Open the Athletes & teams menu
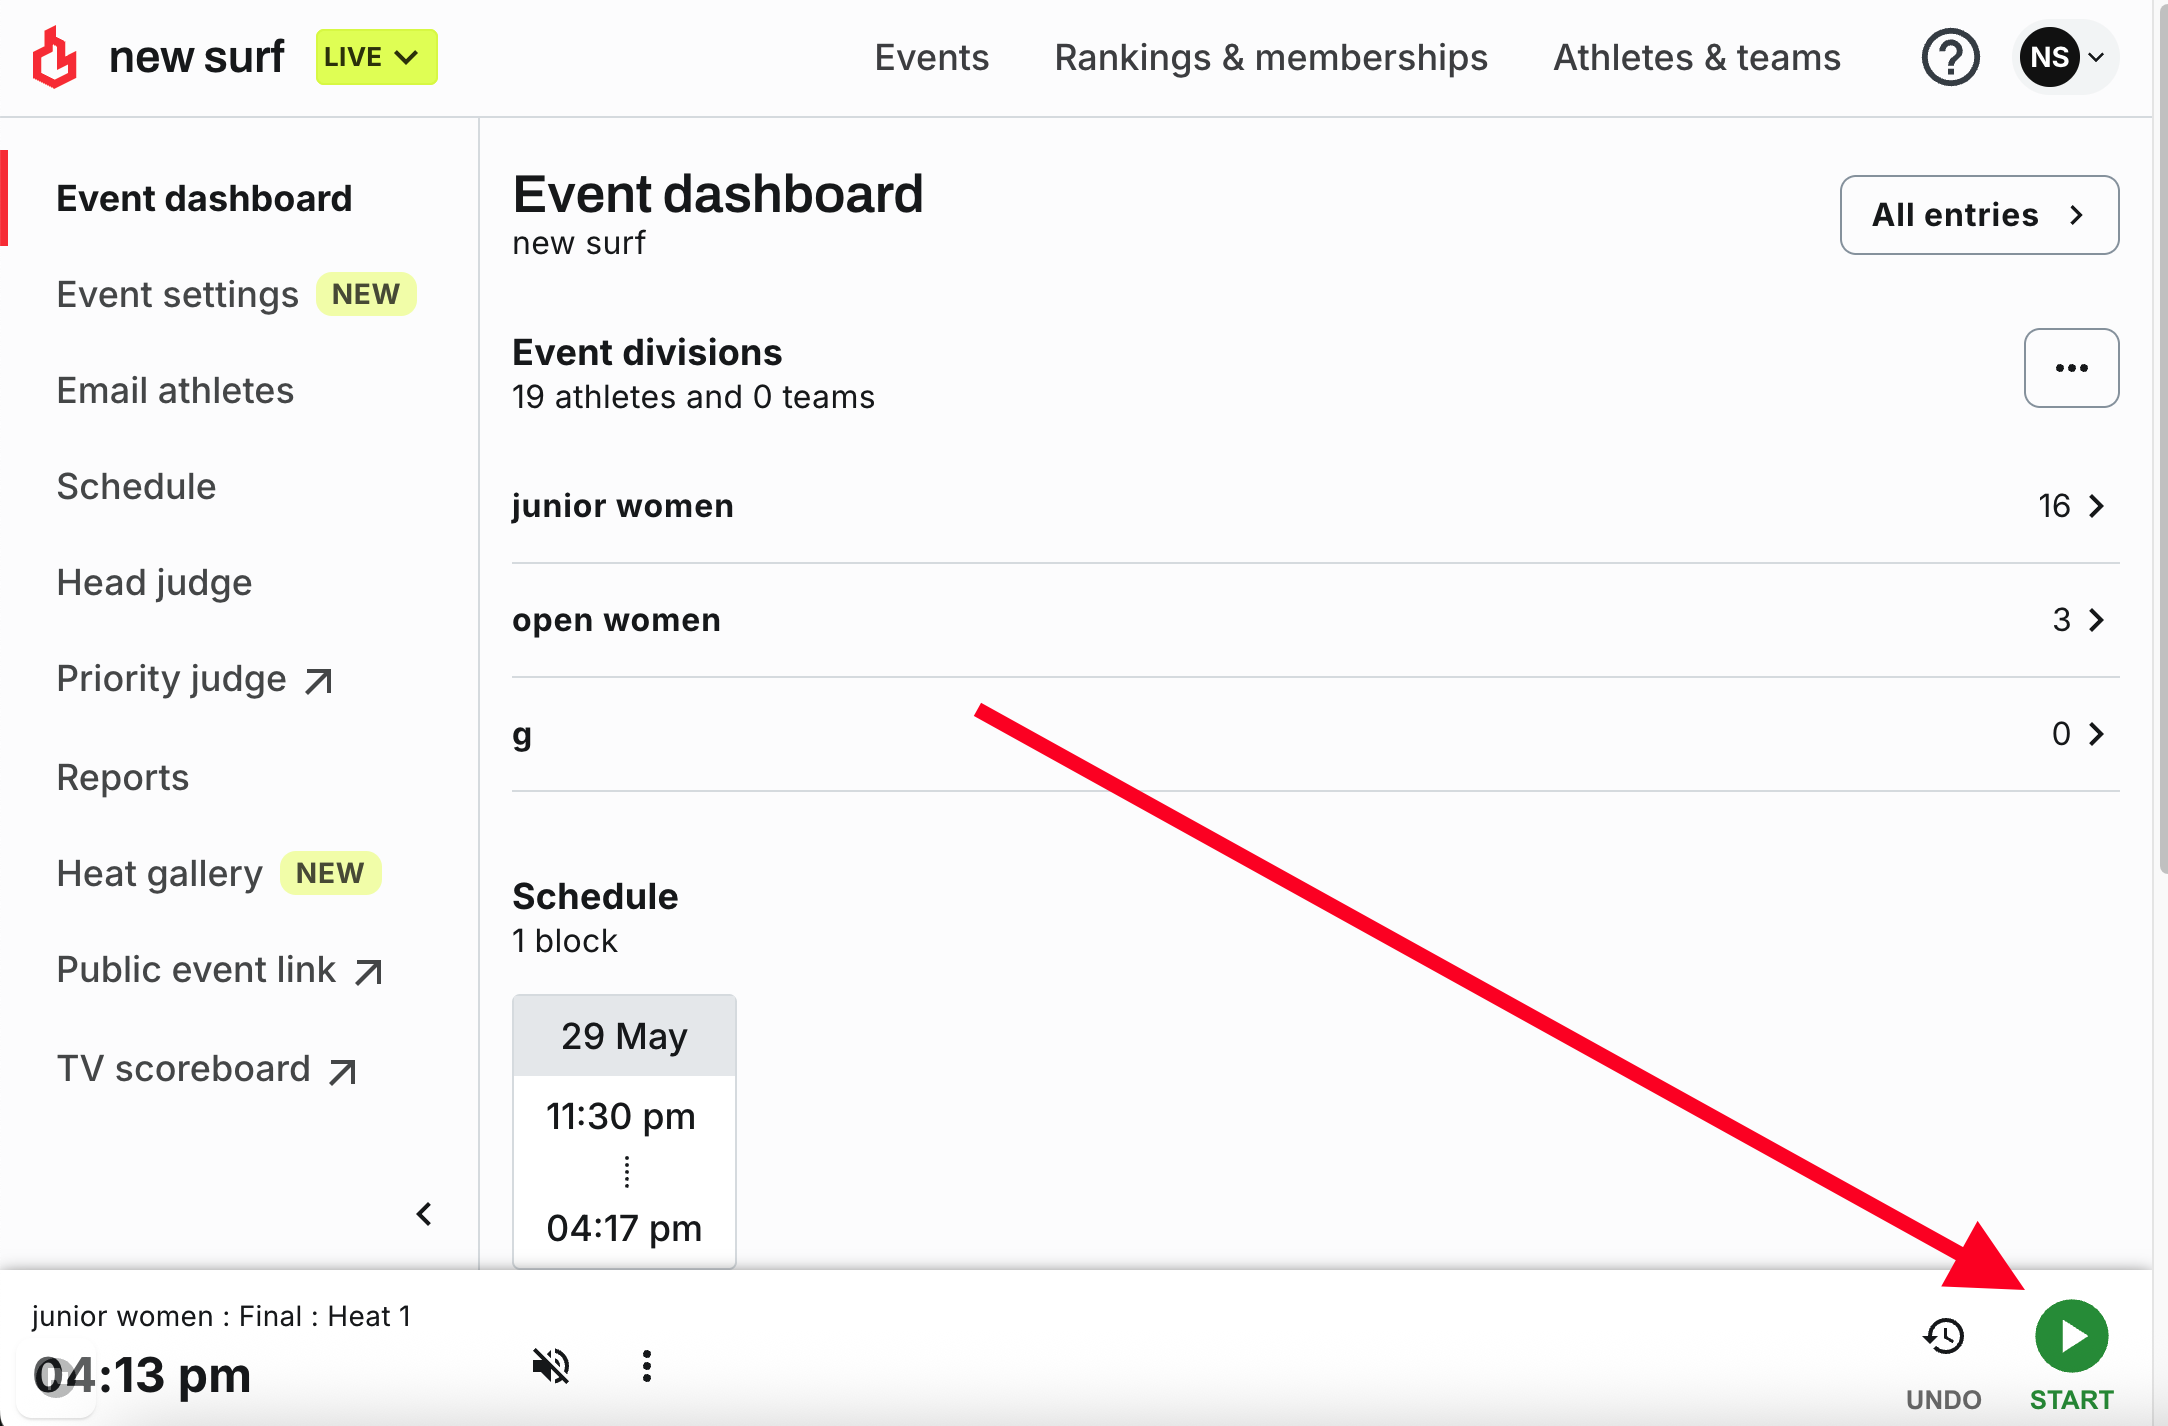 point(1696,58)
